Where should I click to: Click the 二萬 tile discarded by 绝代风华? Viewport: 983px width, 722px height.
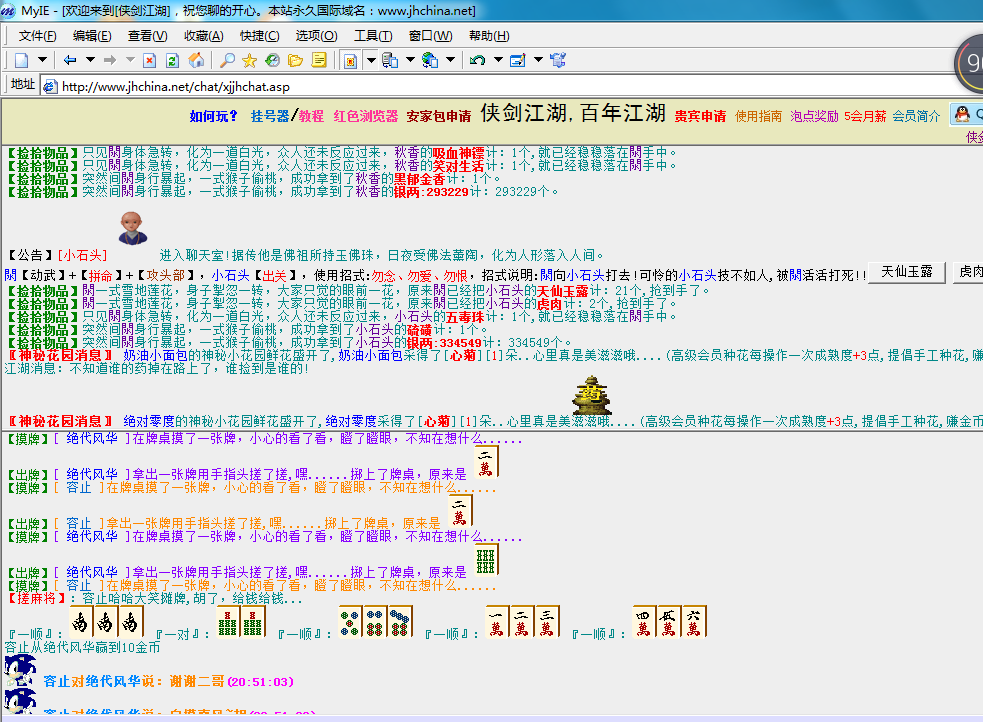click(x=486, y=462)
